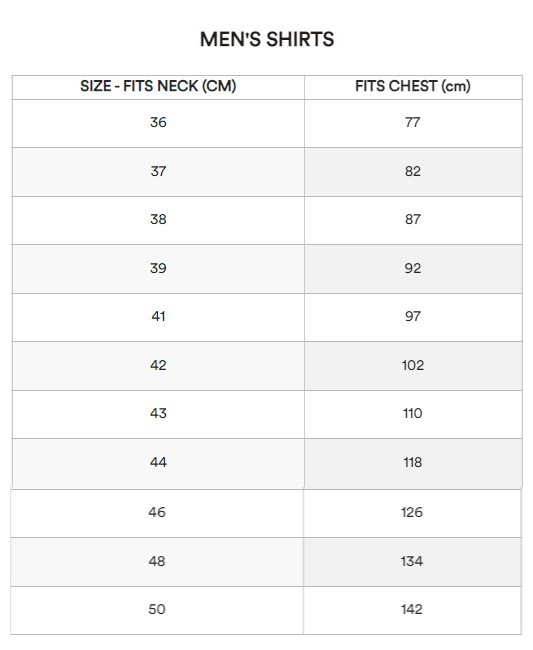
Task: Select neck size 48 cell
Action: click(x=157, y=562)
